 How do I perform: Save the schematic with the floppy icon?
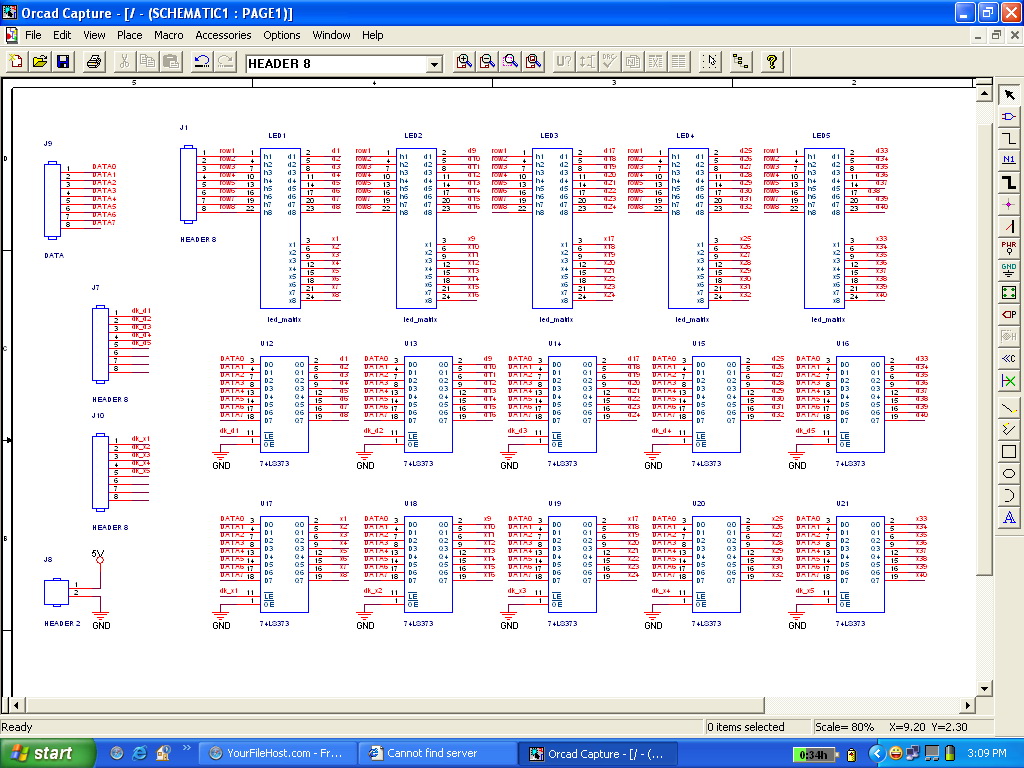63,62
